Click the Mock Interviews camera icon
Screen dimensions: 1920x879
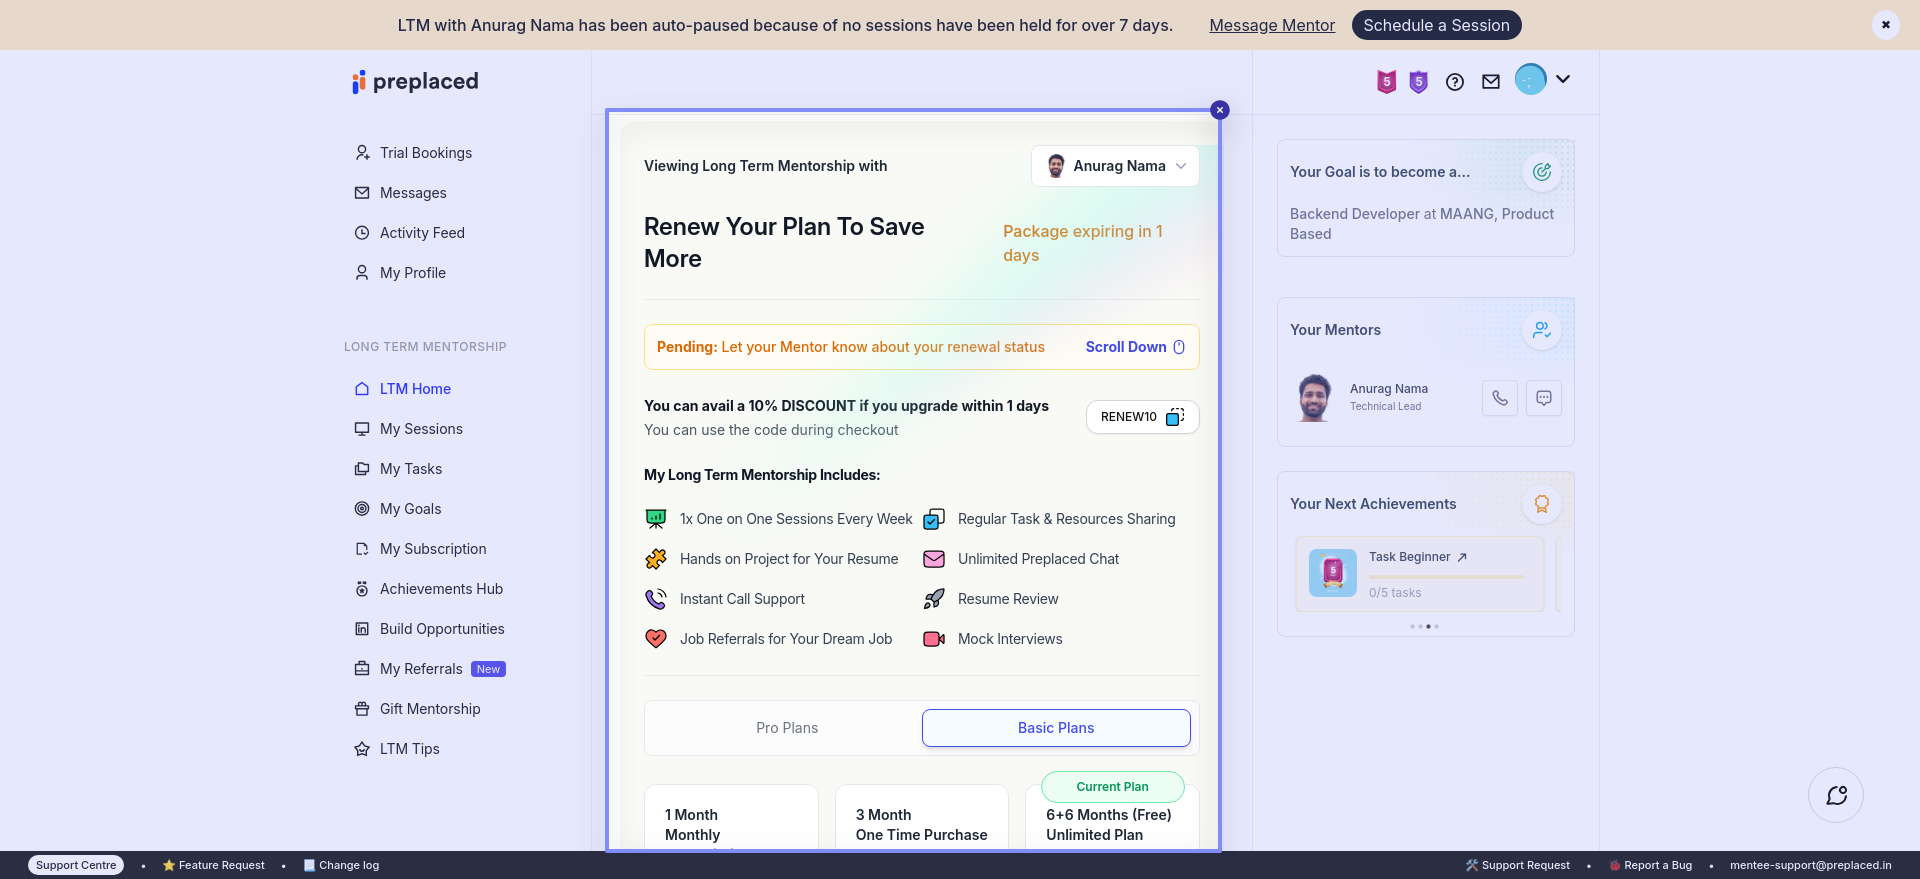[934, 639]
